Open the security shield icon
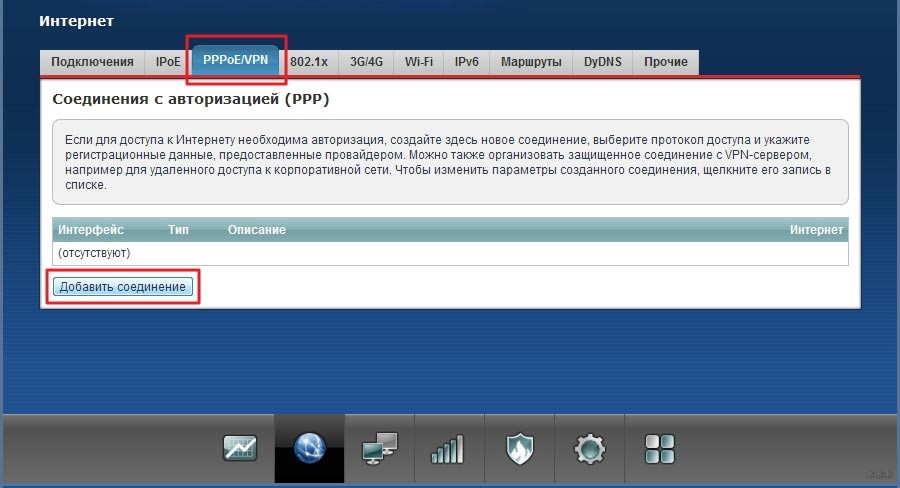This screenshot has height=488, width=900. point(519,449)
